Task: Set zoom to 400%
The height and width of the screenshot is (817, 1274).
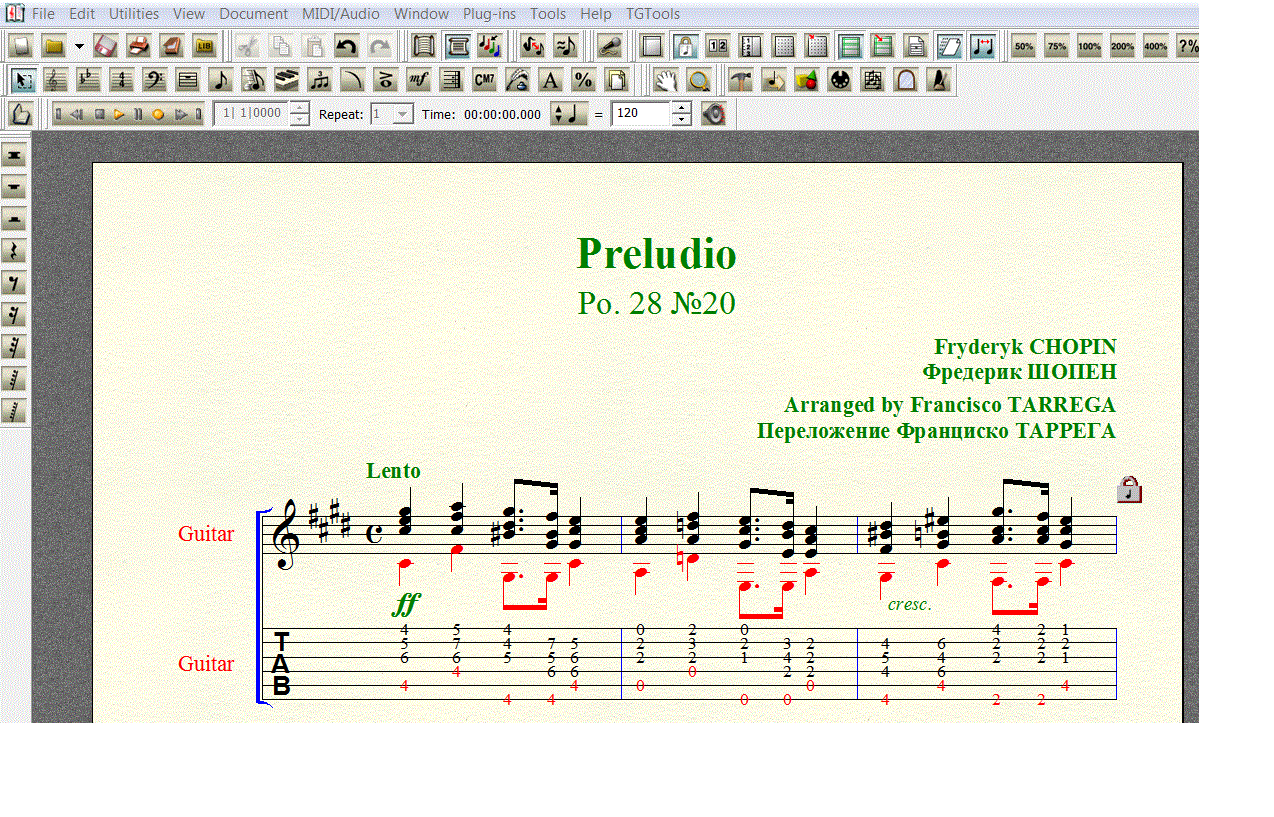Action: click(x=1156, y=46)
